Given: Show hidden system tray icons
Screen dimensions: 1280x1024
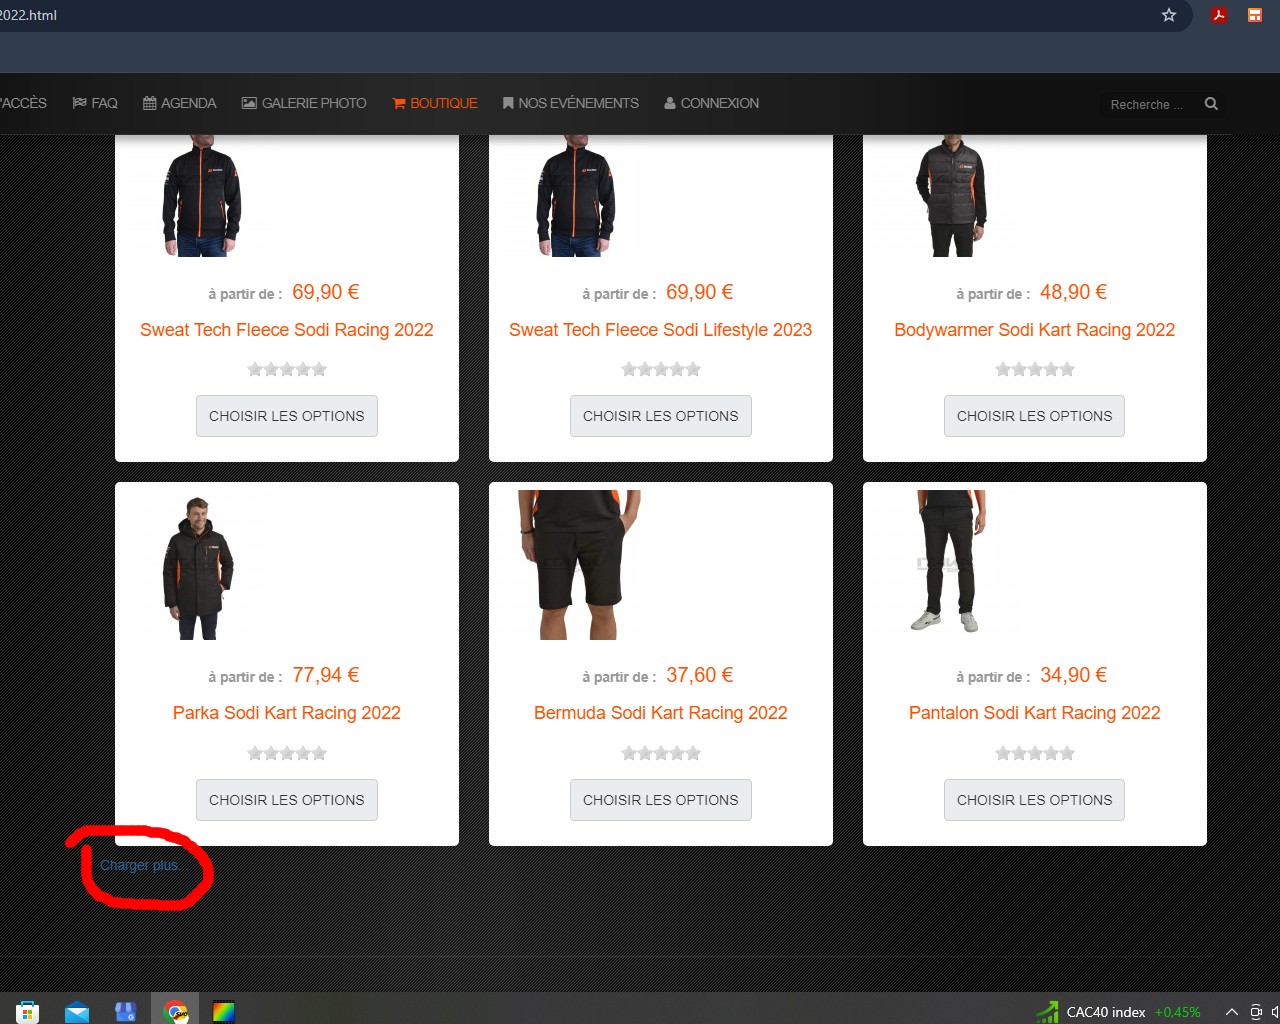Looking at the screenshot, I should 1232,1012.
